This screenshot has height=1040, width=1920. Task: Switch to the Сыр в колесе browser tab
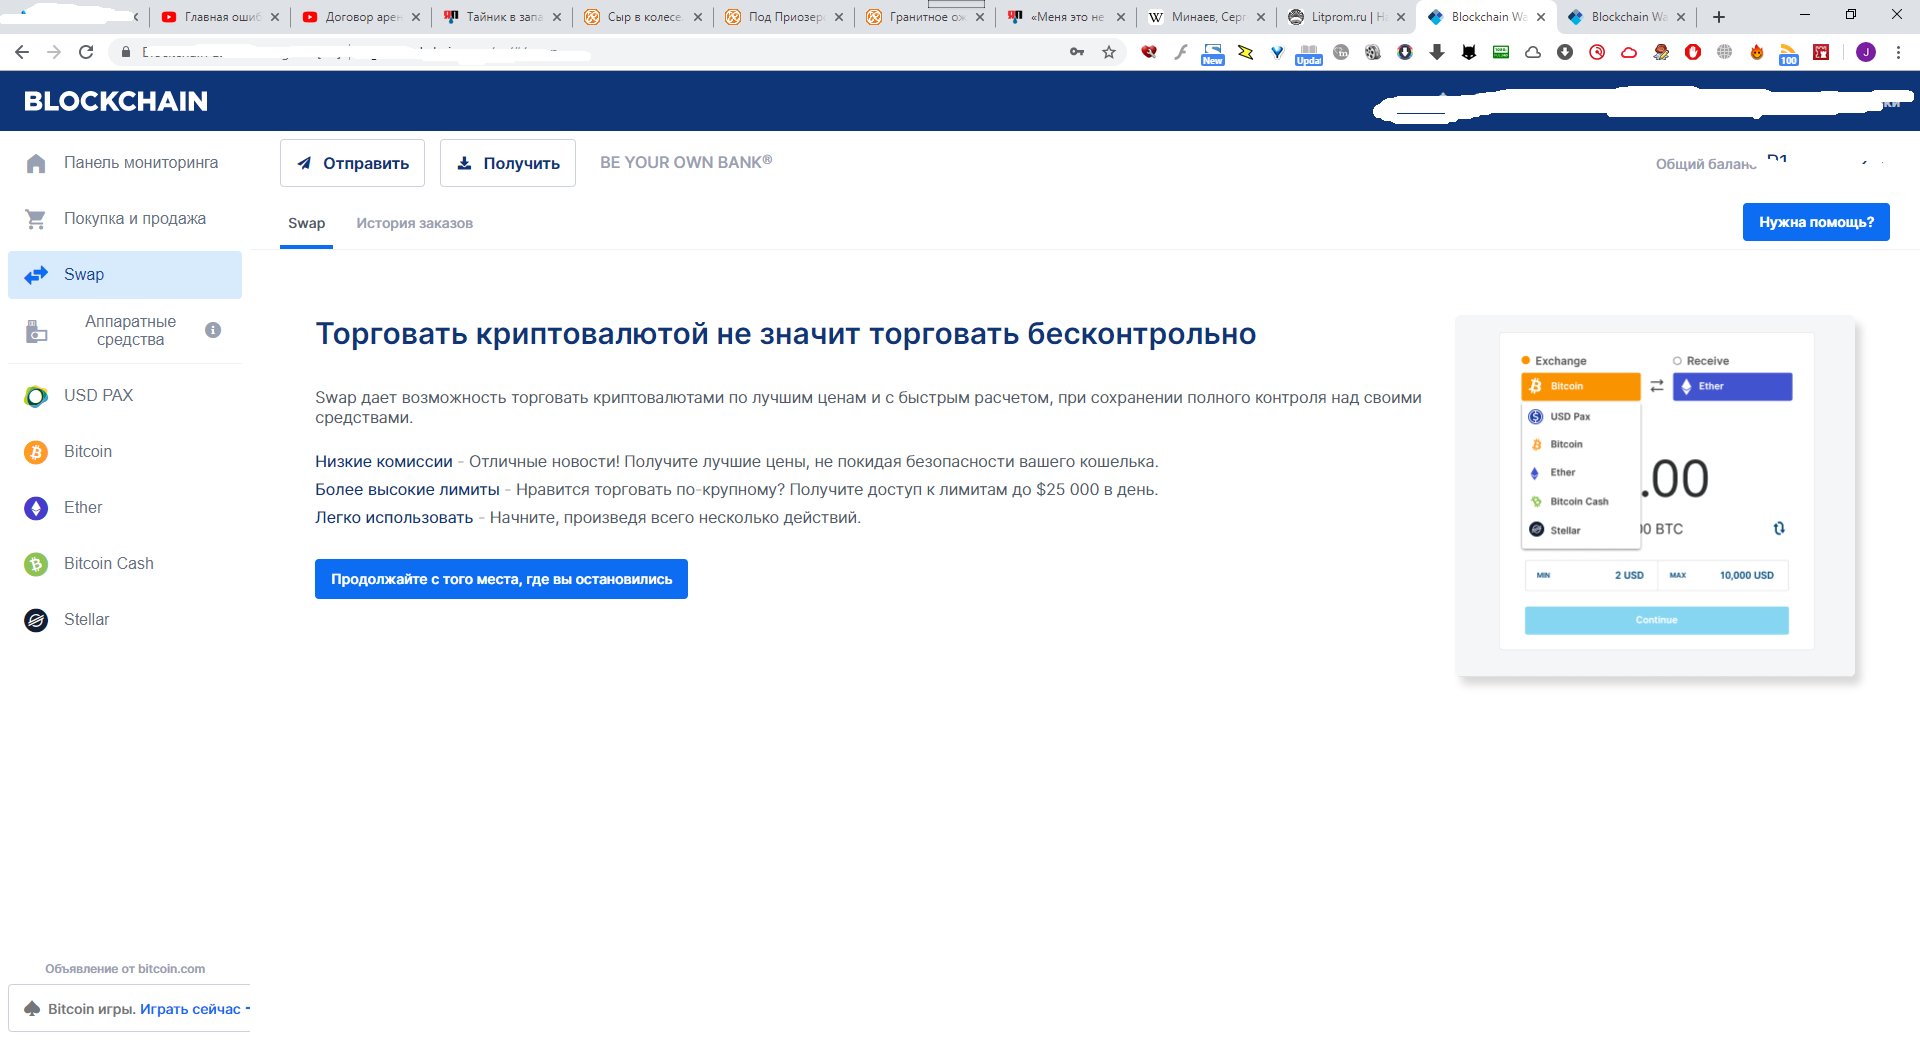[643, 17]
